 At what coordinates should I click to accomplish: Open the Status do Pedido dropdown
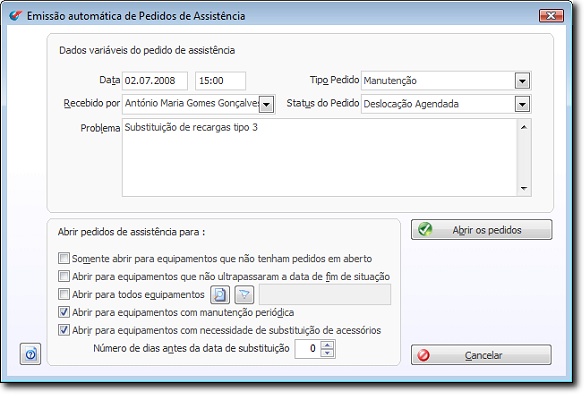point(522,104)
